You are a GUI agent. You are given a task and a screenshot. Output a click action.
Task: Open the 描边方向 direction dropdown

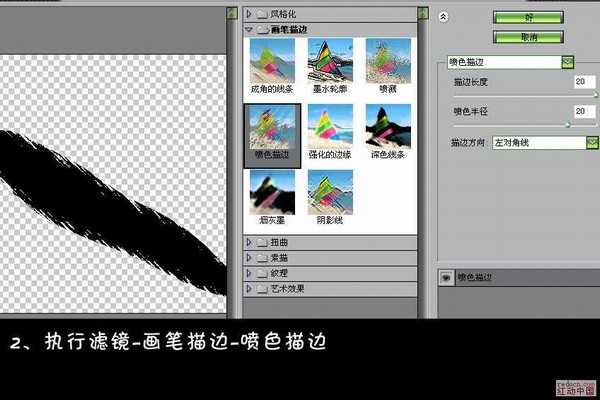[592, 143]
